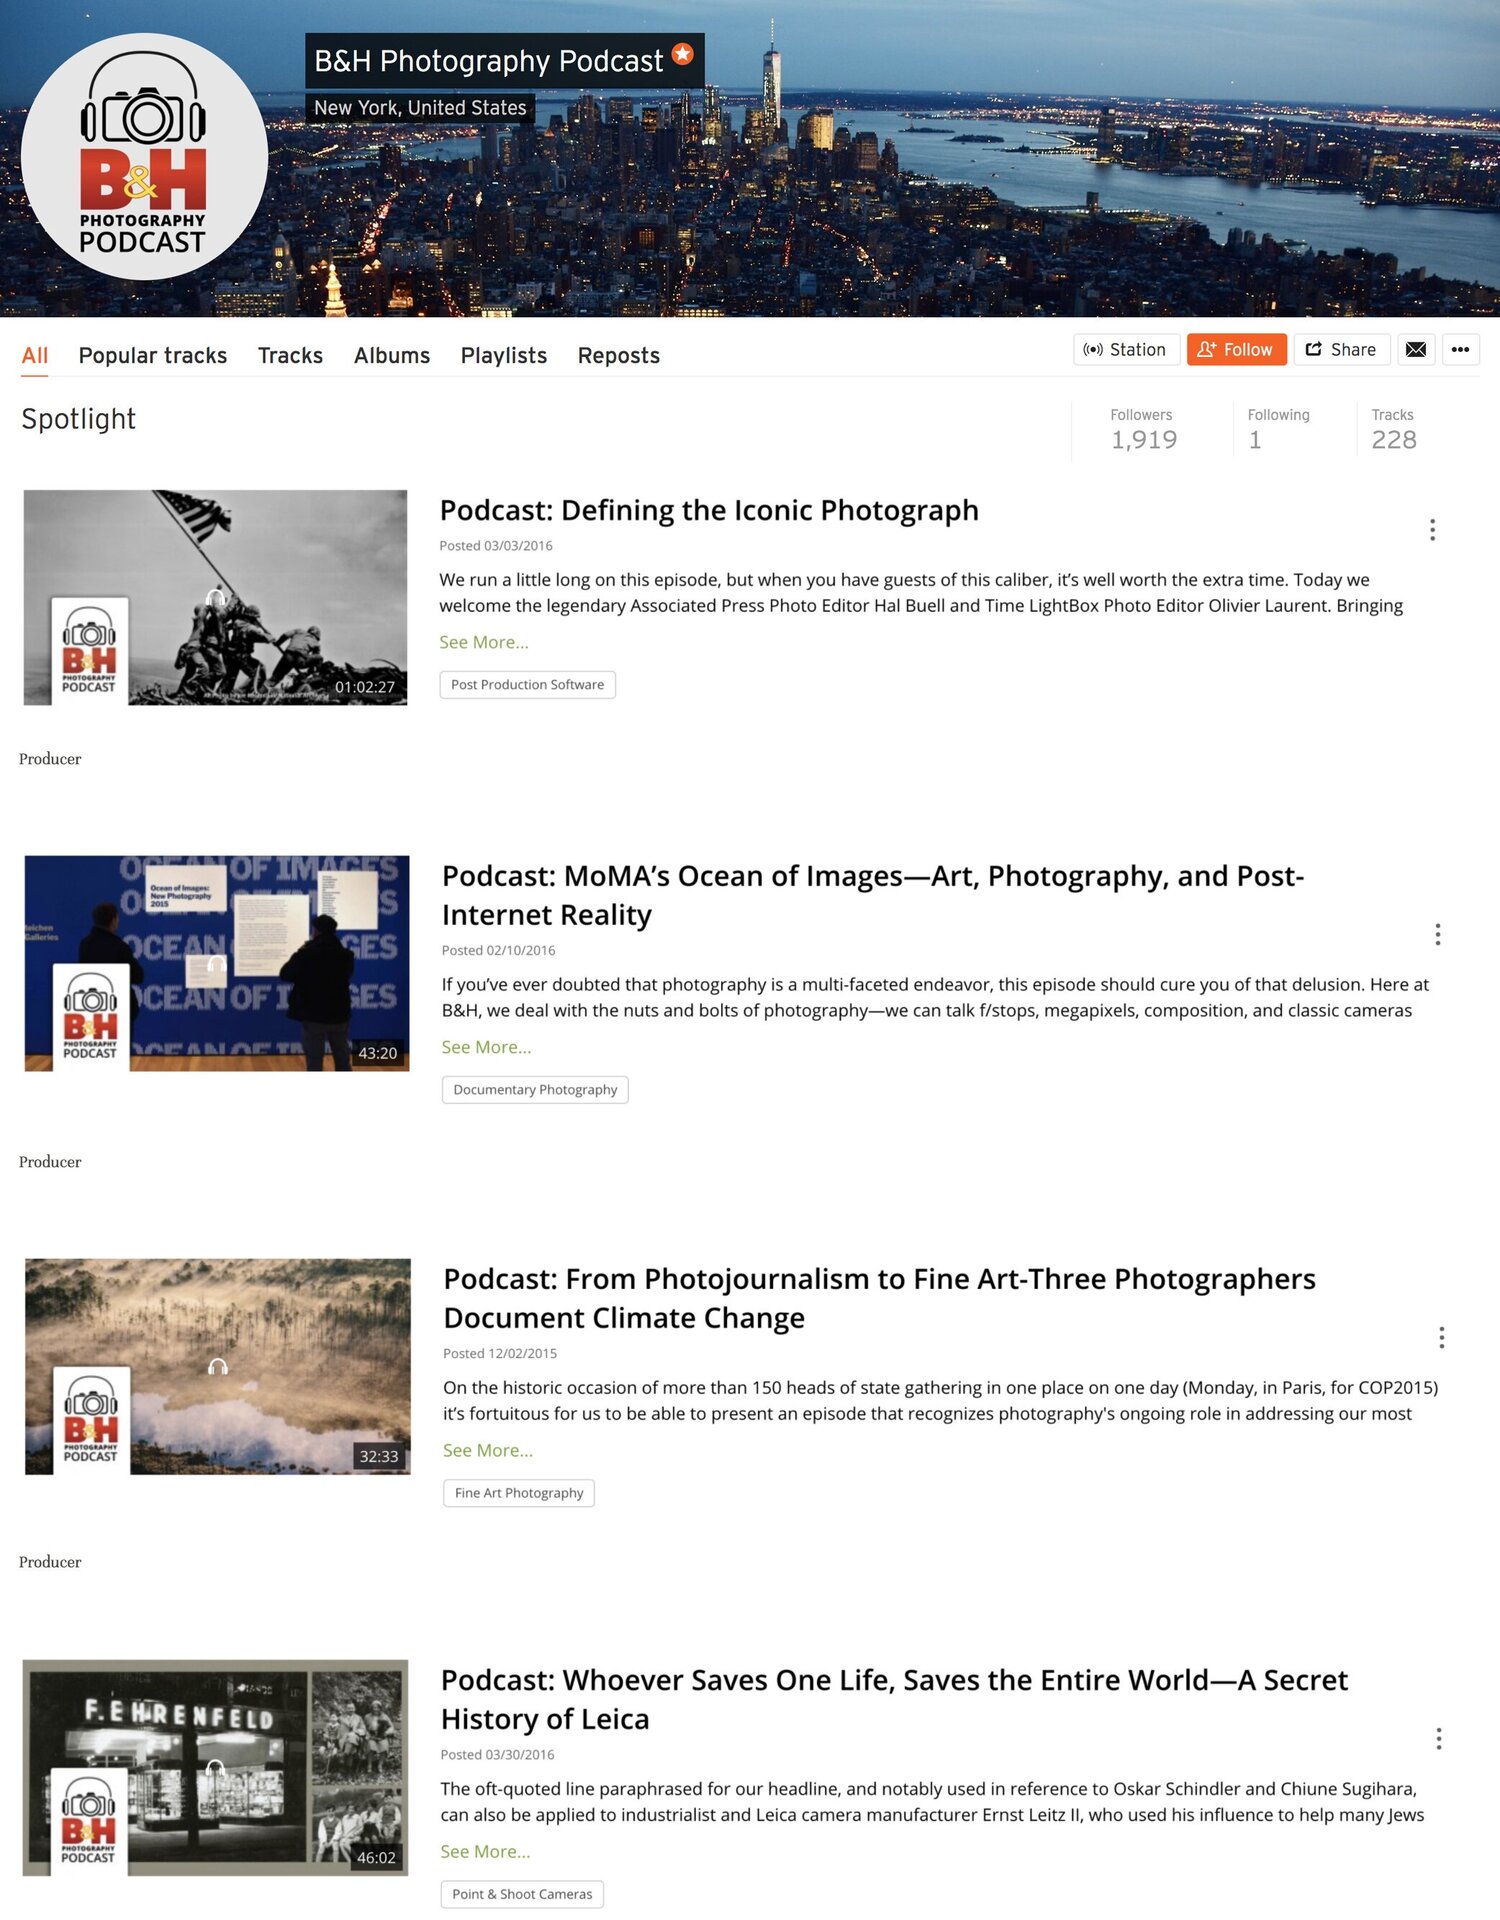Image resolution: width=1500 pixels, height=1920 pixels.
Task: Click the Point & Shoot Cameras tag
Action: click(522, 1894)
